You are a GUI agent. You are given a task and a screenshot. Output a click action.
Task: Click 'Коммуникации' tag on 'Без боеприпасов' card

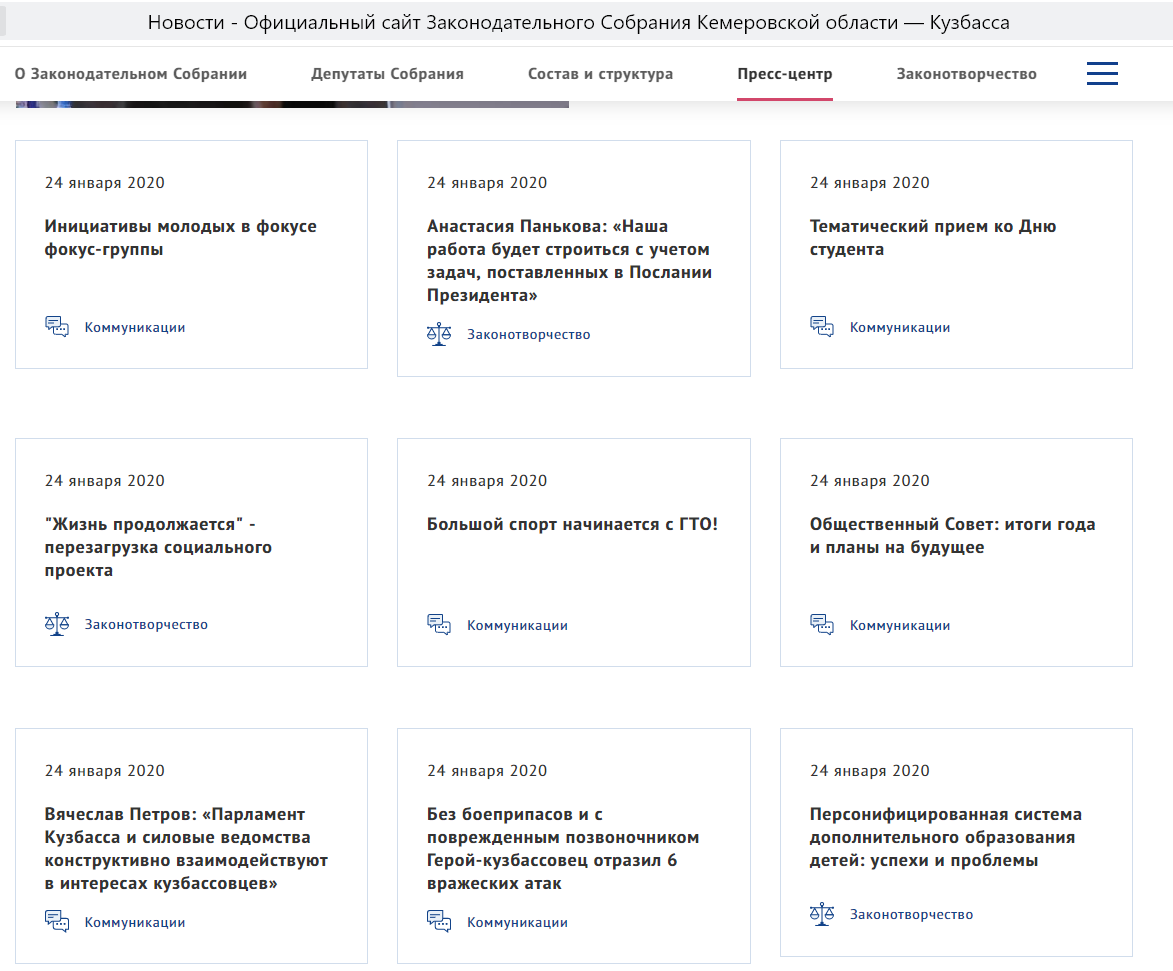click(518, 922)
